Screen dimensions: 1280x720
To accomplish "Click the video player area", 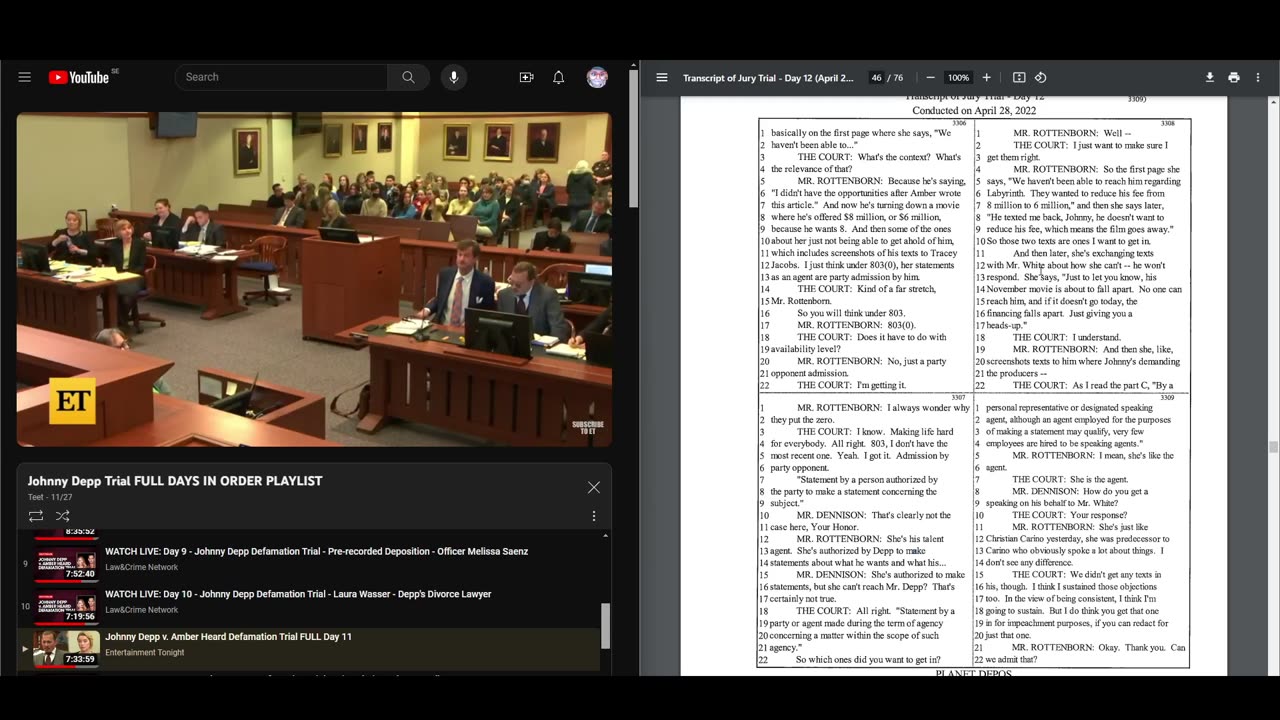I will pyautogui.click(x=314, y=279).
